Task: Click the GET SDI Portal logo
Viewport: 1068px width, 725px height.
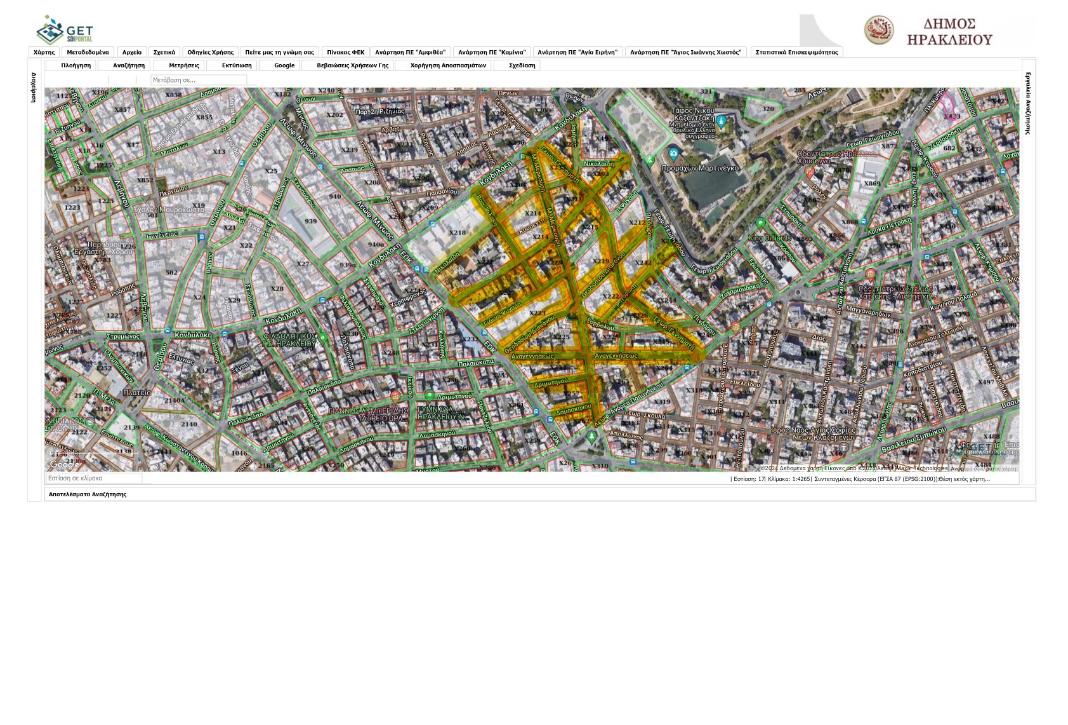Action: point(64,30)
